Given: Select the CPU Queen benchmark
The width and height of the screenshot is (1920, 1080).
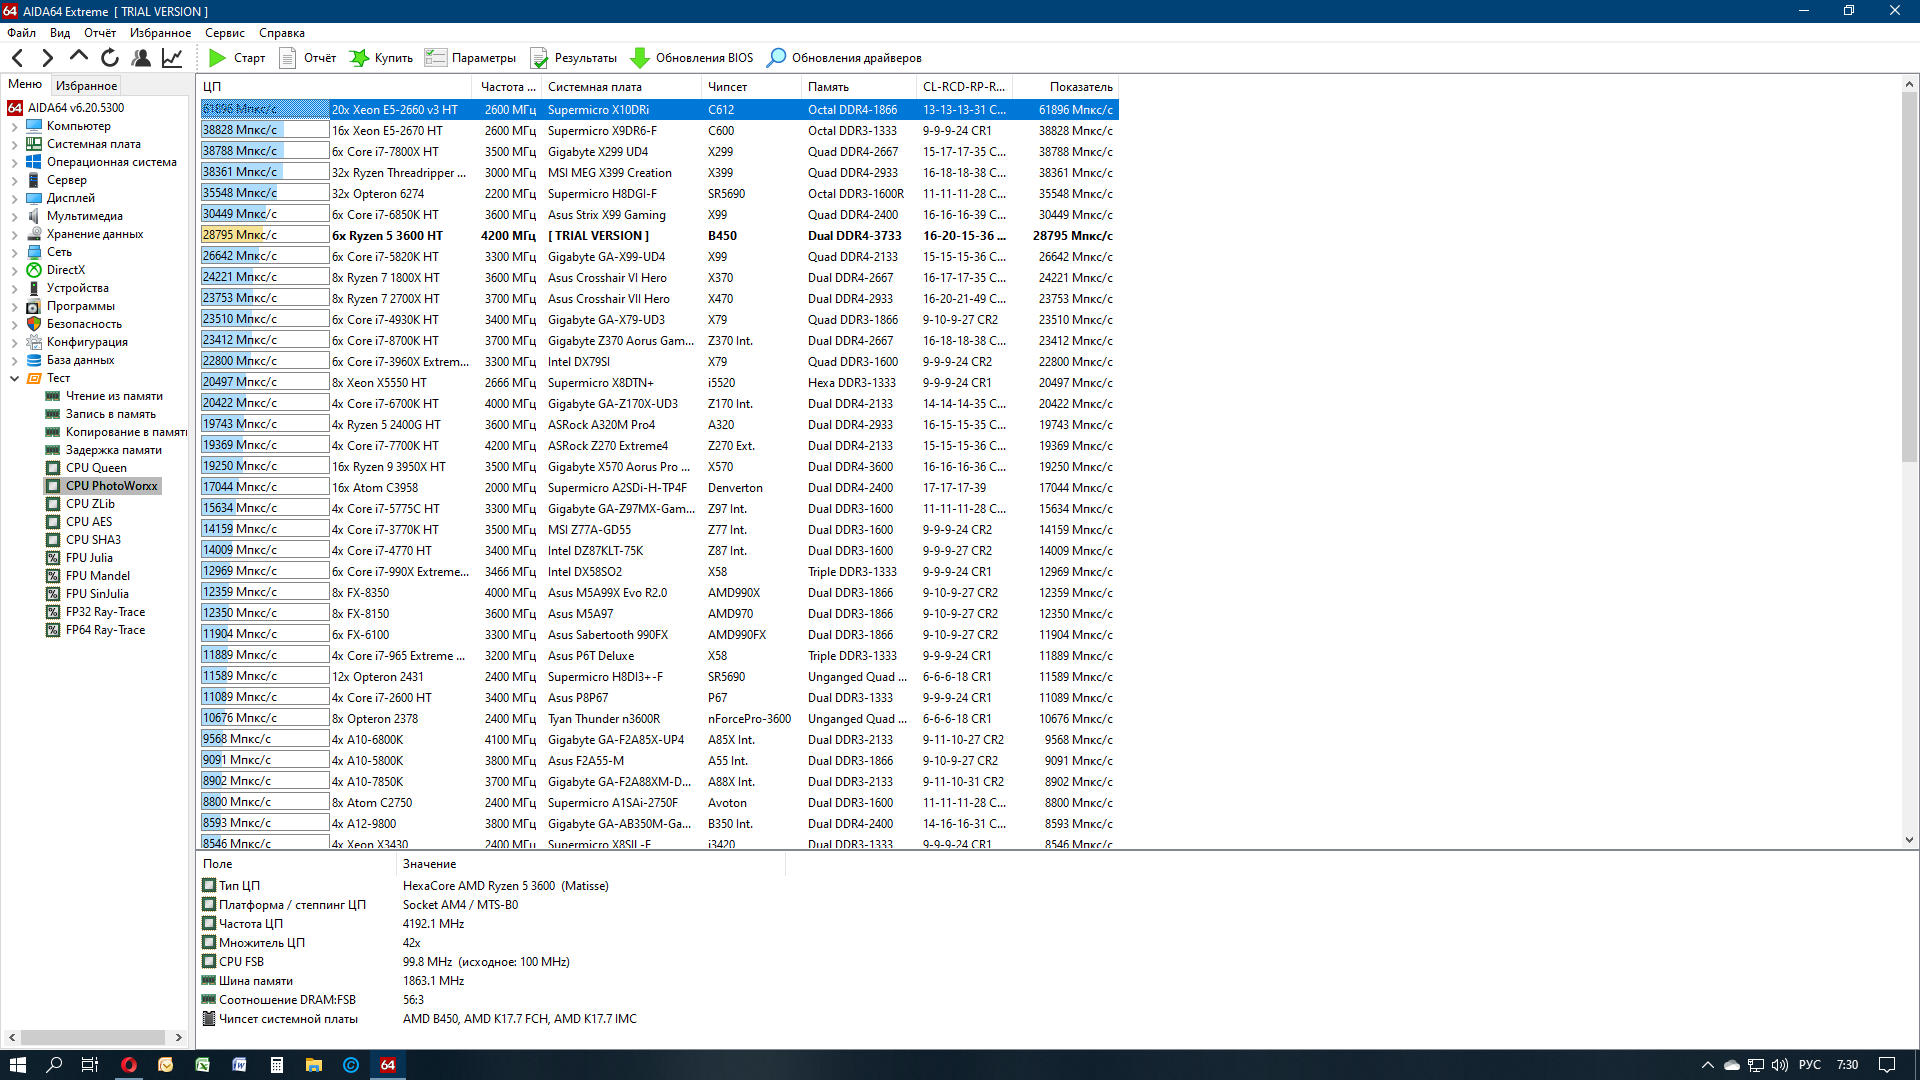Looking at the screenshot, I should click(x=96, y=468).
